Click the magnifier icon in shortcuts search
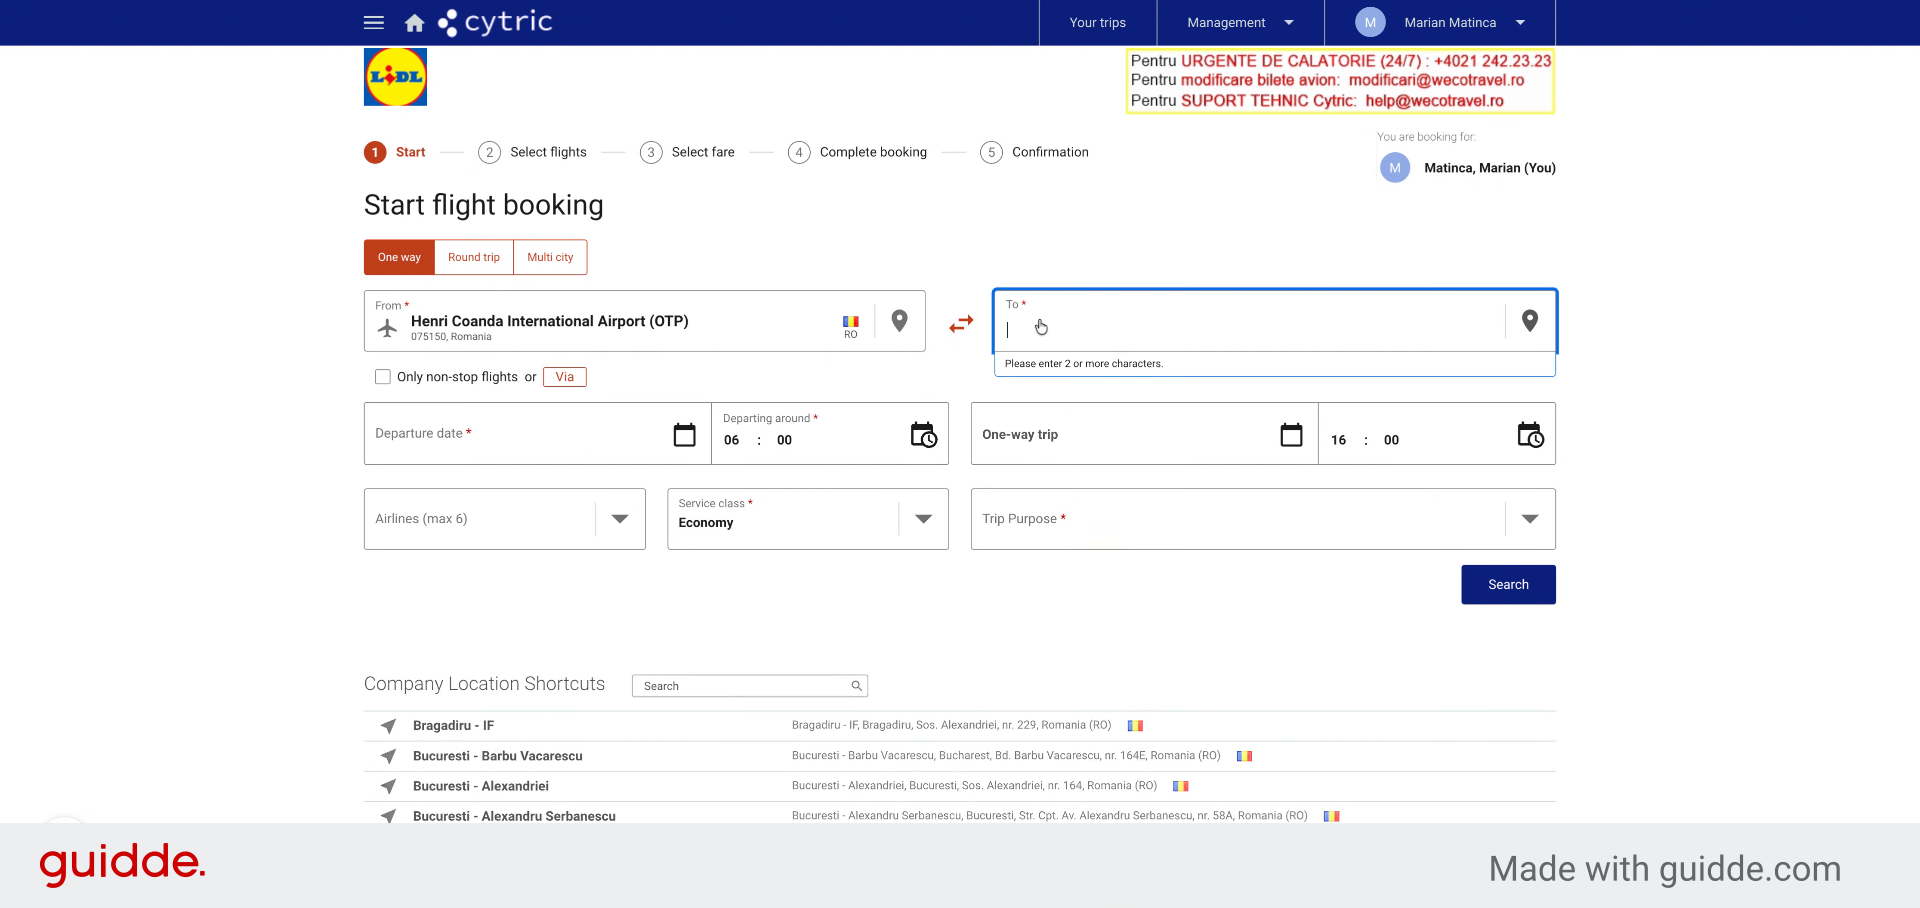Image resolution: width=1920 pixels, height=908 pixels. click(856, 686)
